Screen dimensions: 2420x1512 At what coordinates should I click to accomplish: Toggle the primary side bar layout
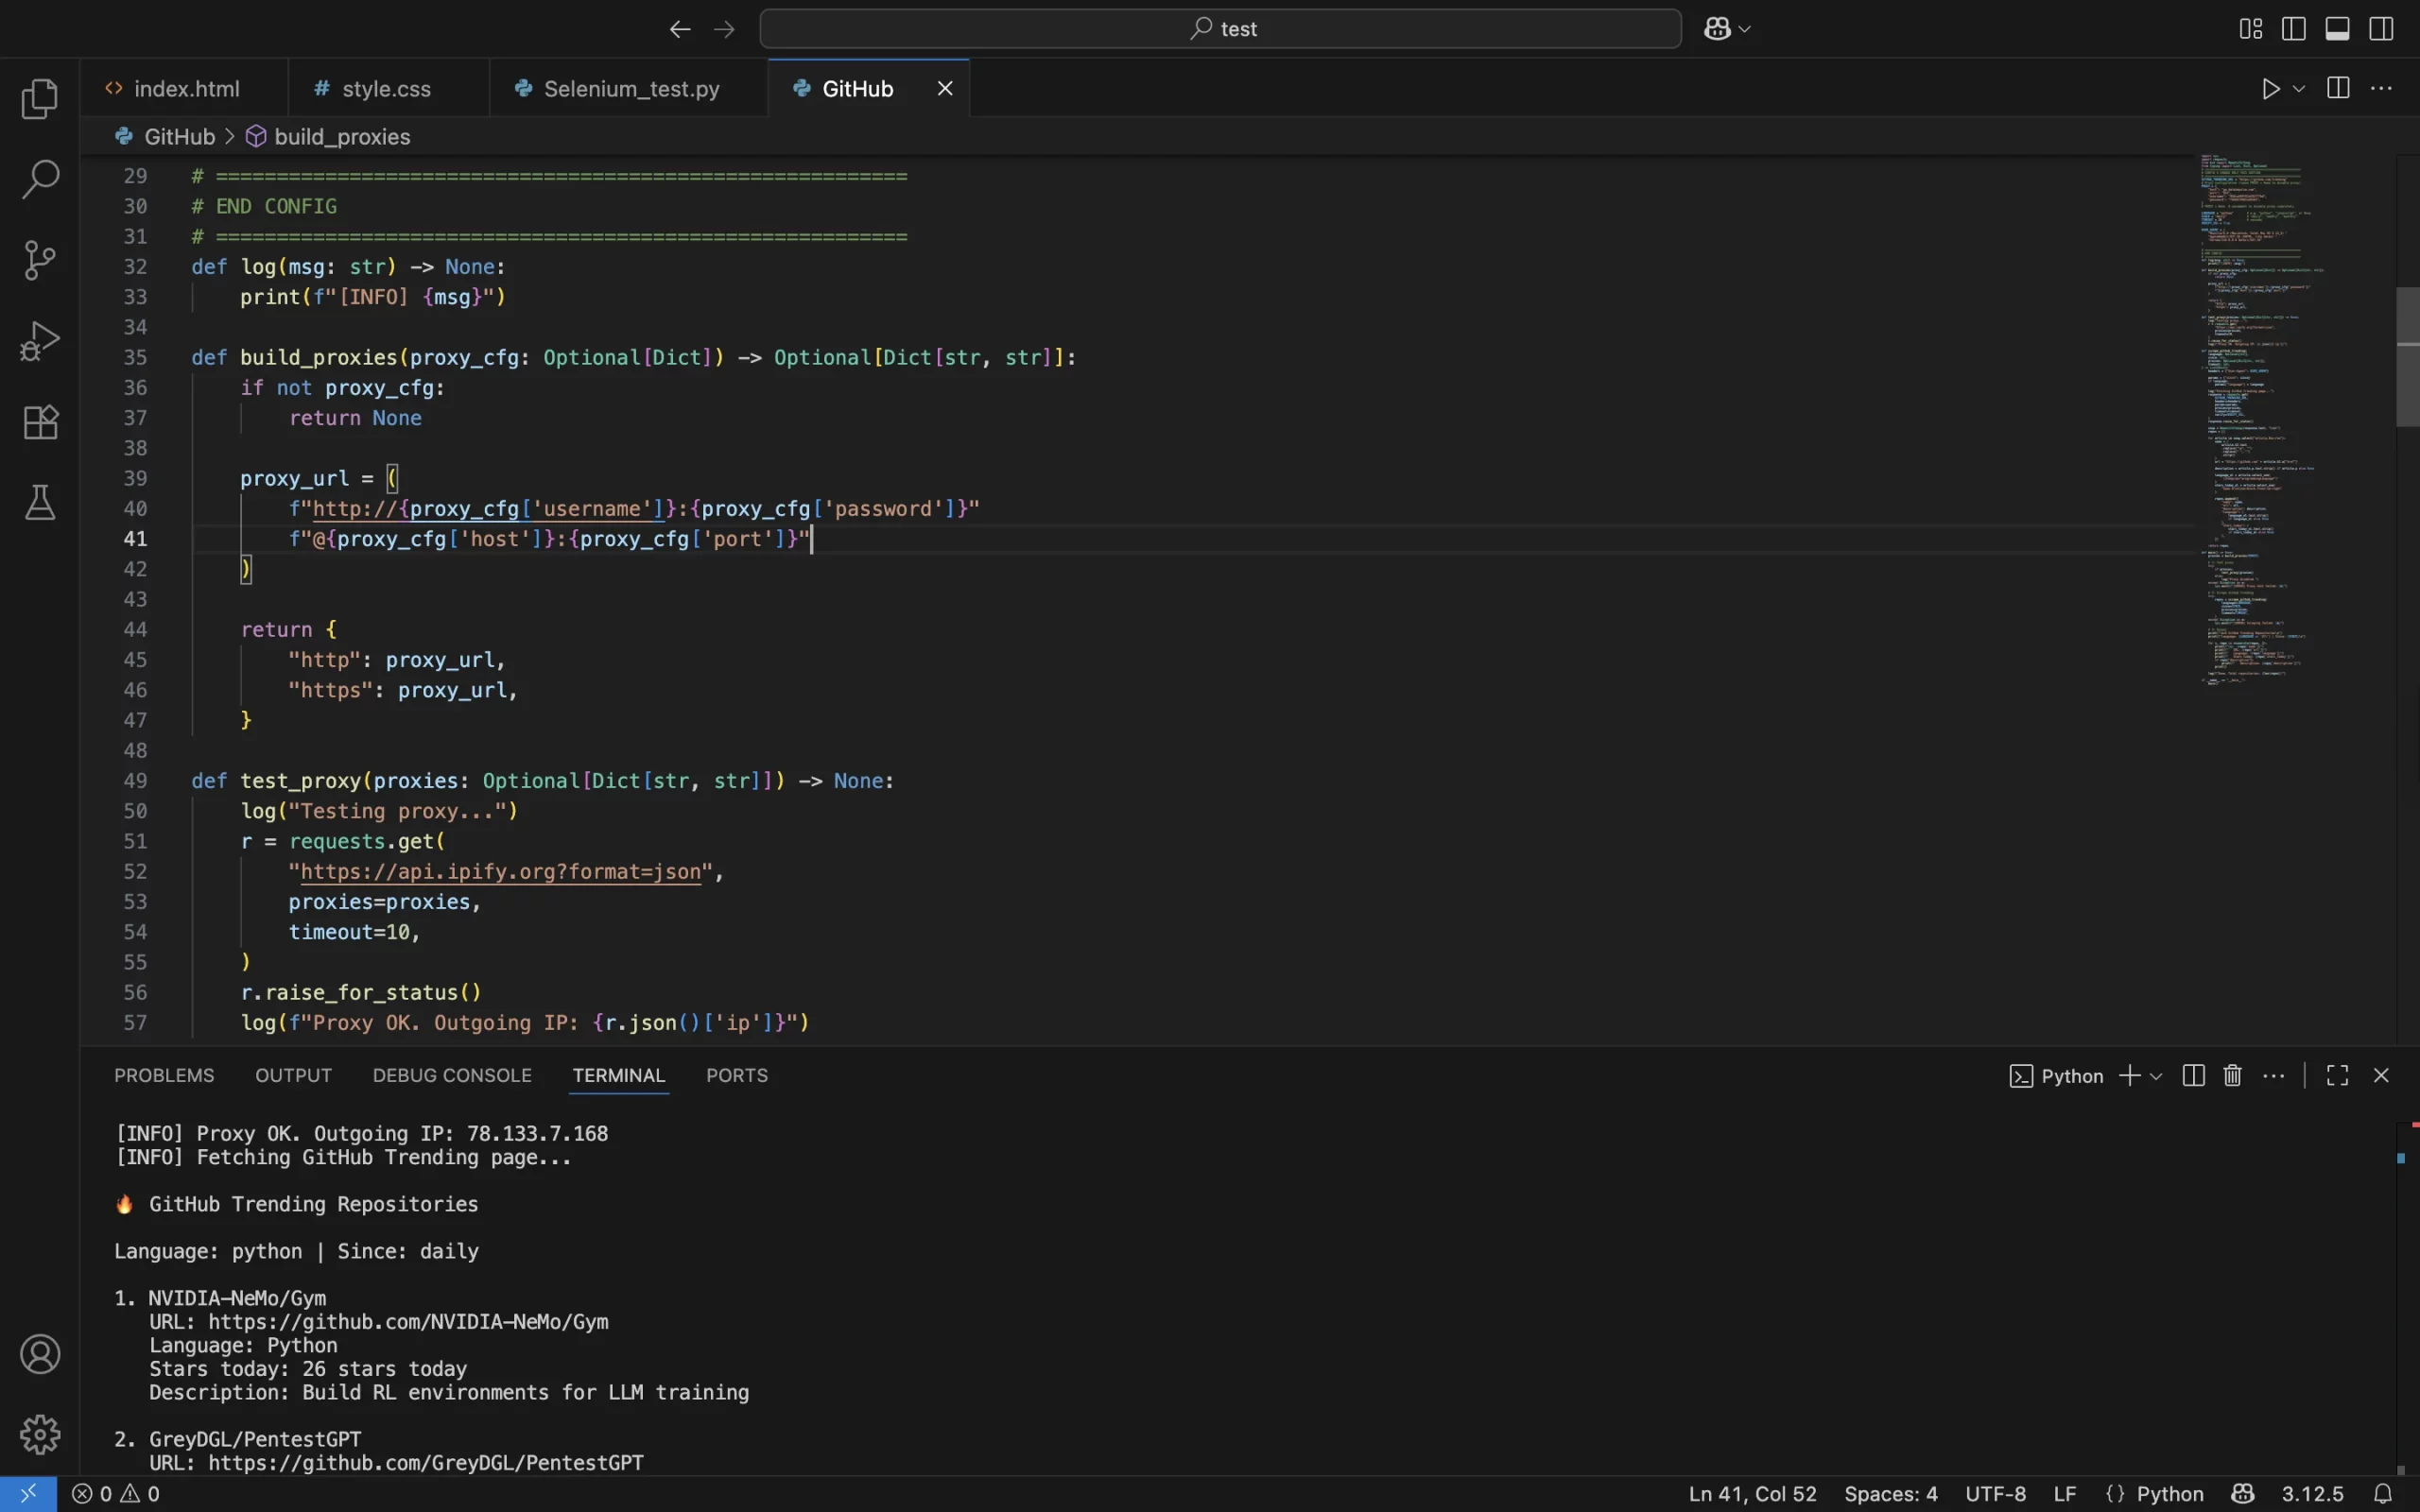[2293, 28]
